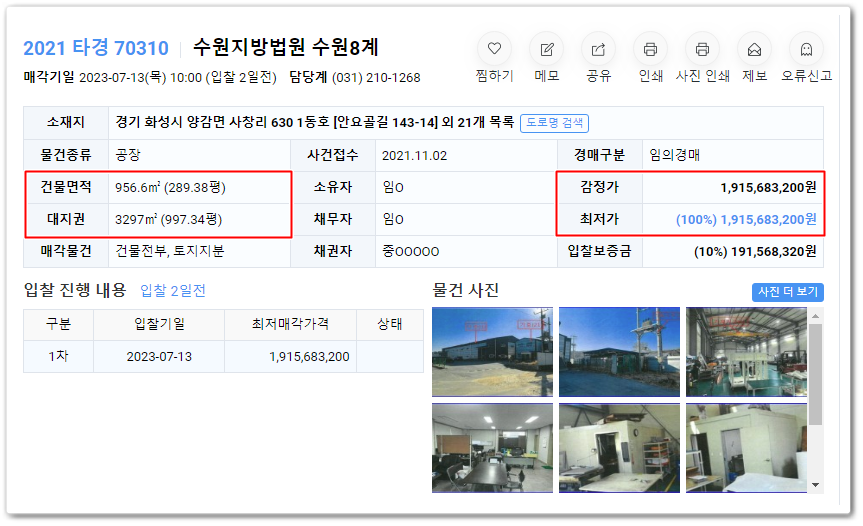The height and width of the screenshot is (526, 863).
Task: Click the 담당계 phone (031) 210-1268
Action: tap(376, 78)
